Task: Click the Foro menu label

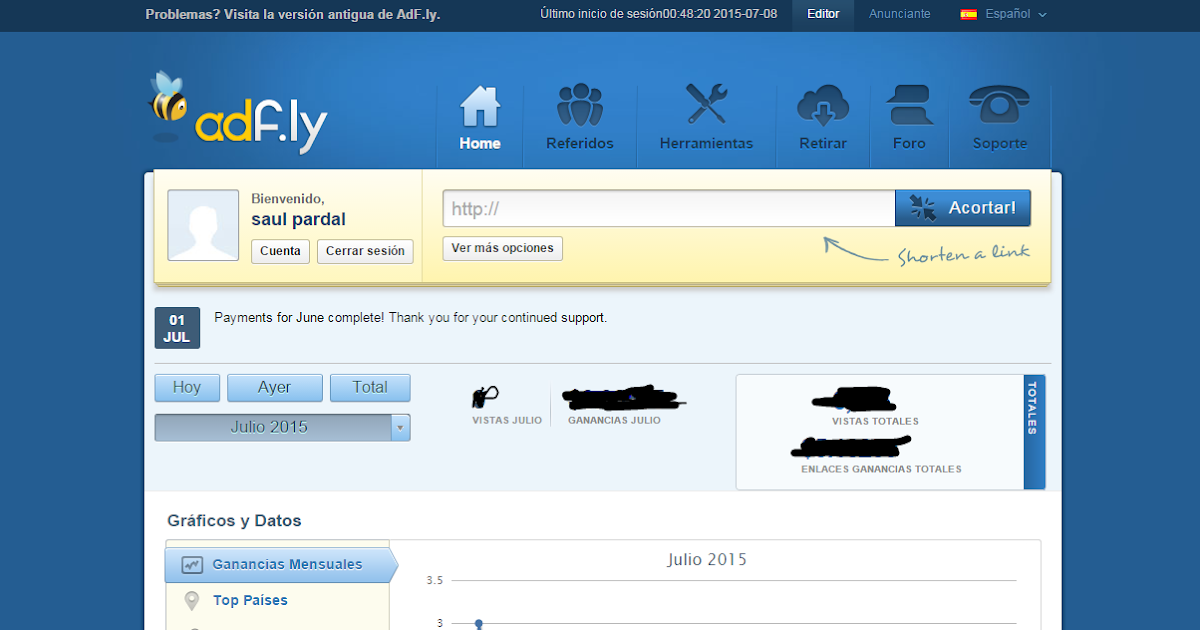Action: (909, 143)
